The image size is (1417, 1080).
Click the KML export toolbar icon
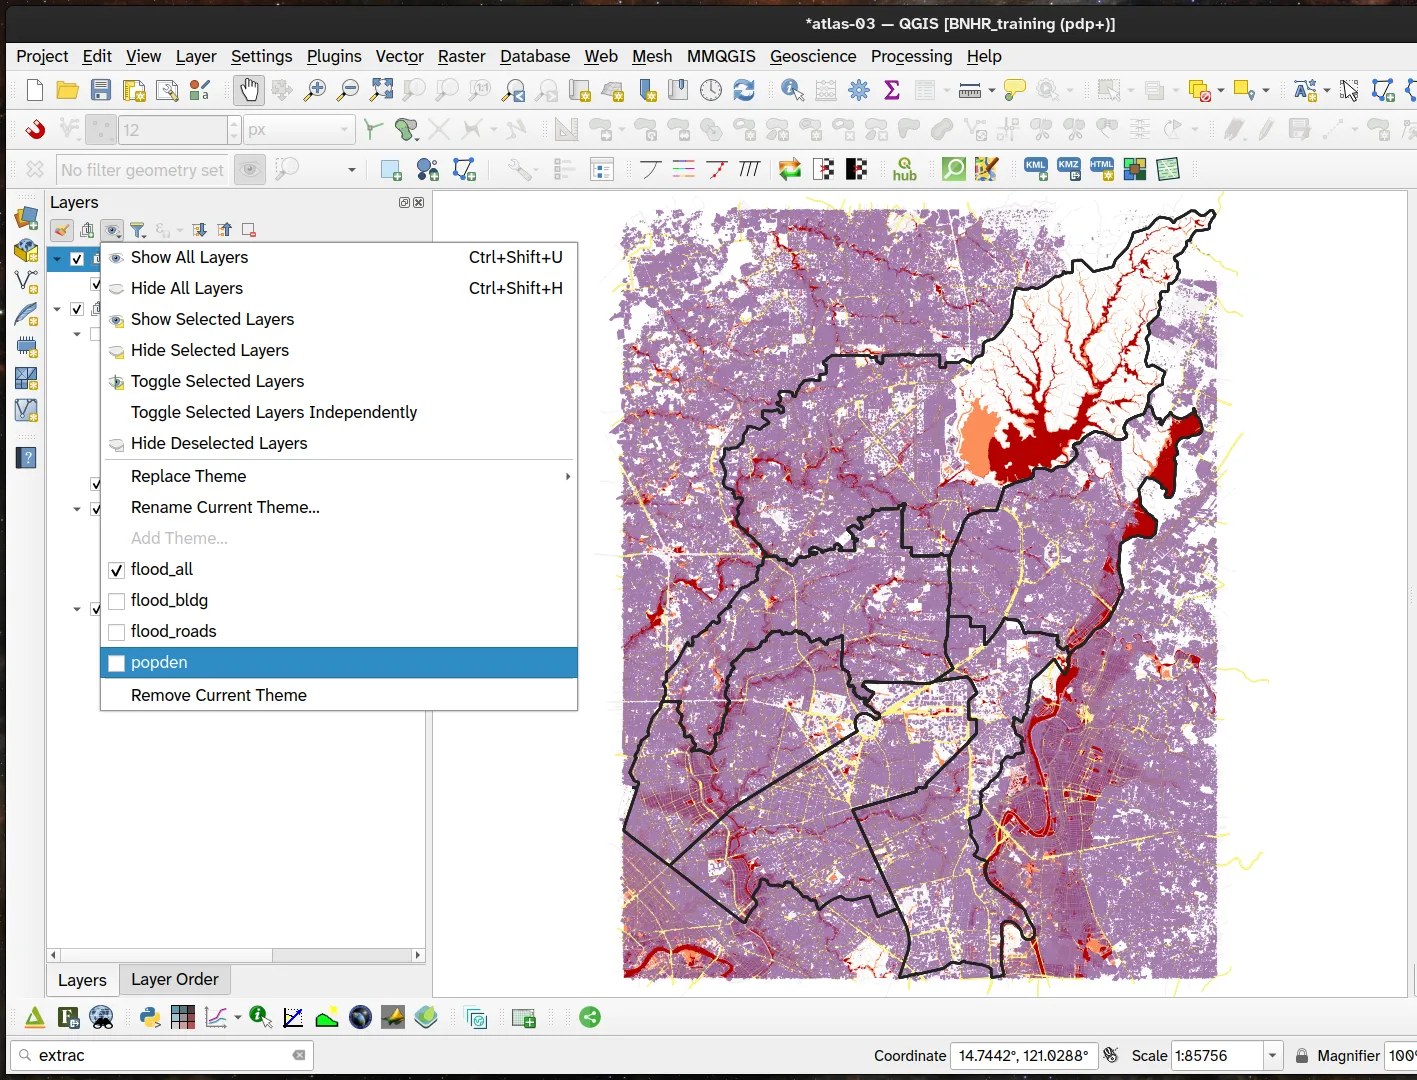[x=1036, y=170]
